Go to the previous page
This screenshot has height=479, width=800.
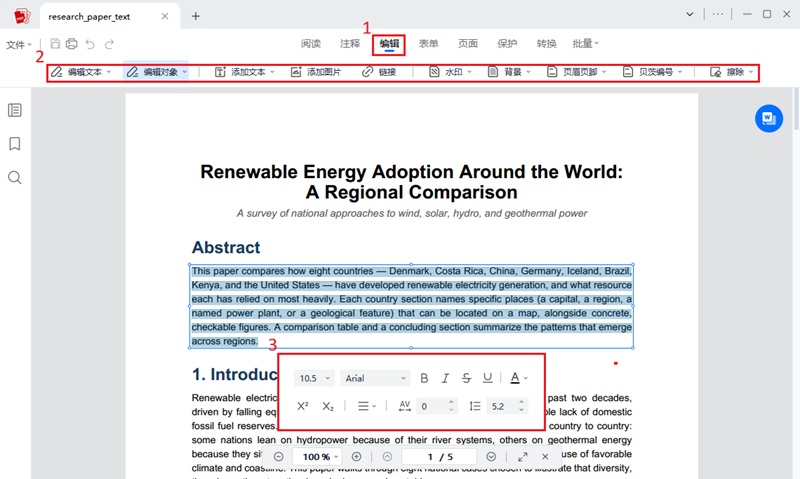click(x=387, y=457)
